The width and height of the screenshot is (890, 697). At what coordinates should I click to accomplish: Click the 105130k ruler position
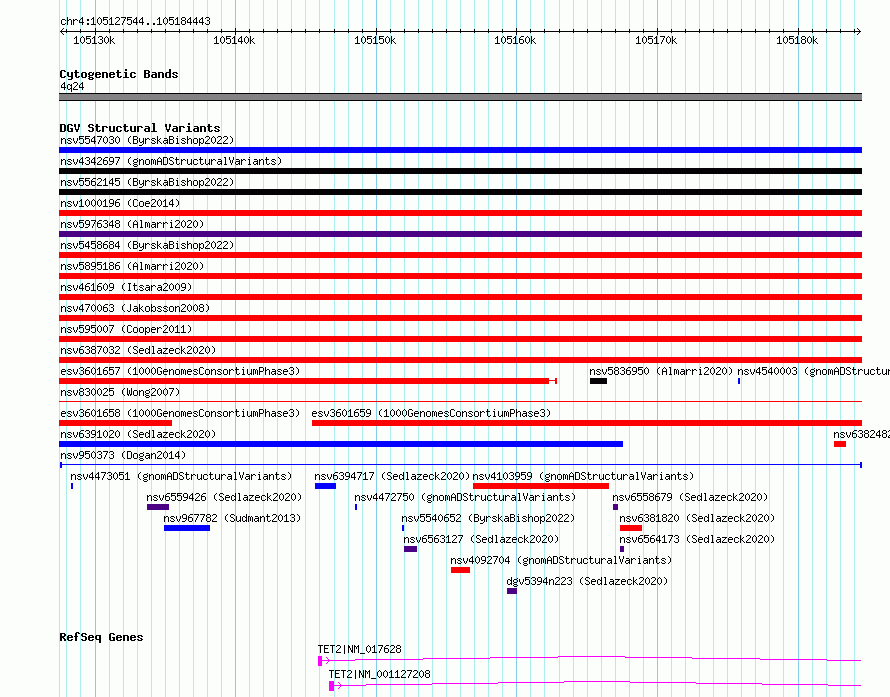(x=94, y=40)
